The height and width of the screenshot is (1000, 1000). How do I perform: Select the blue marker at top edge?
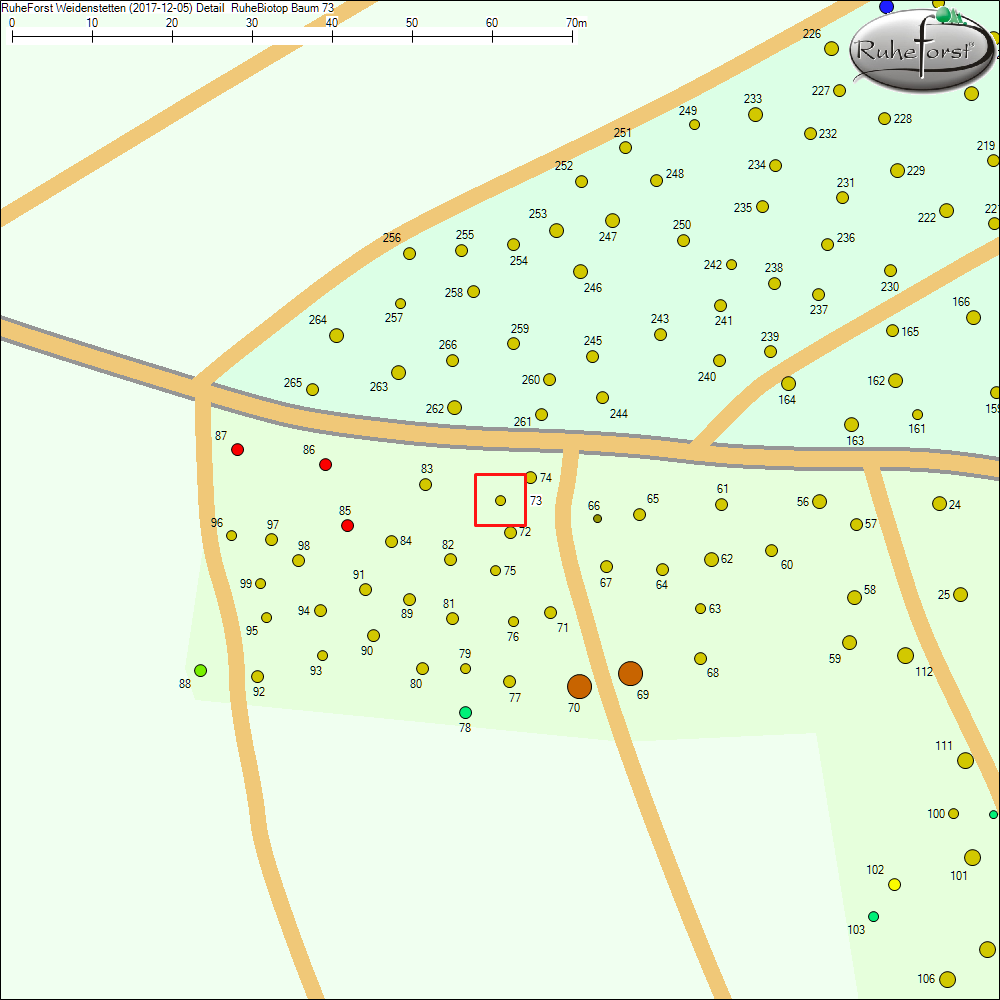point(886,7)
